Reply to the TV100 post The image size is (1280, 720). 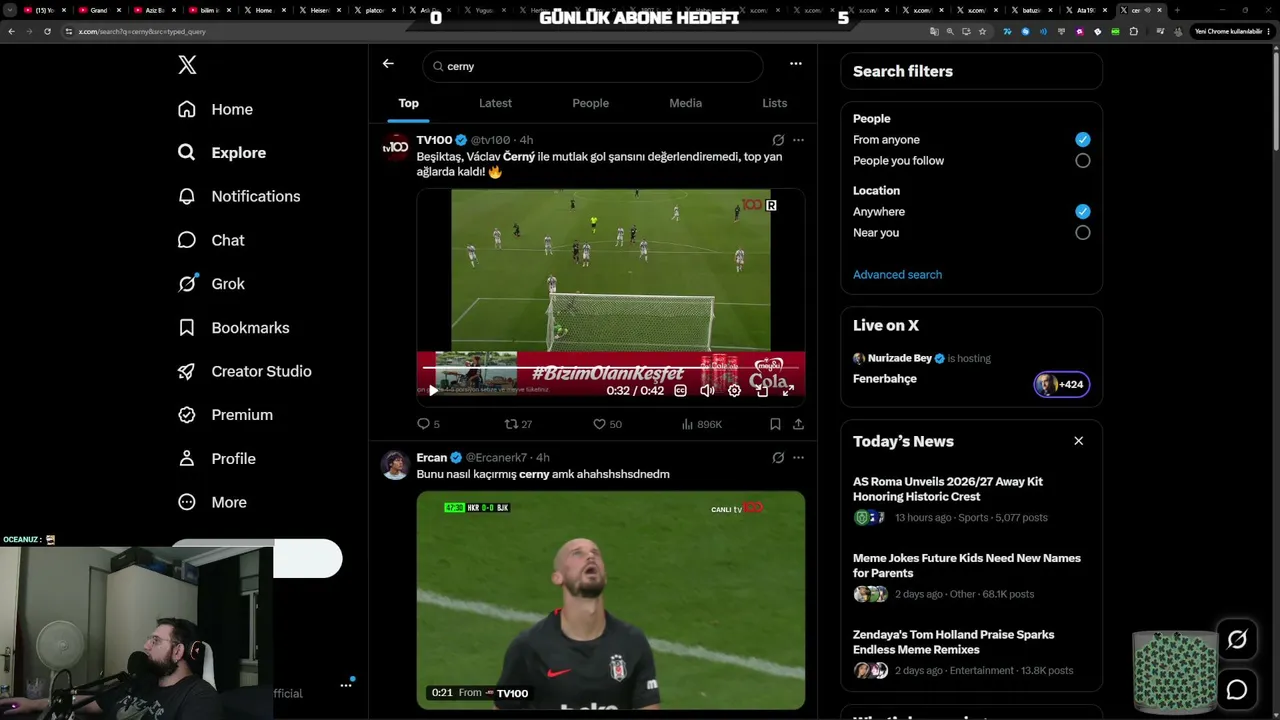(x=428, y=424)
